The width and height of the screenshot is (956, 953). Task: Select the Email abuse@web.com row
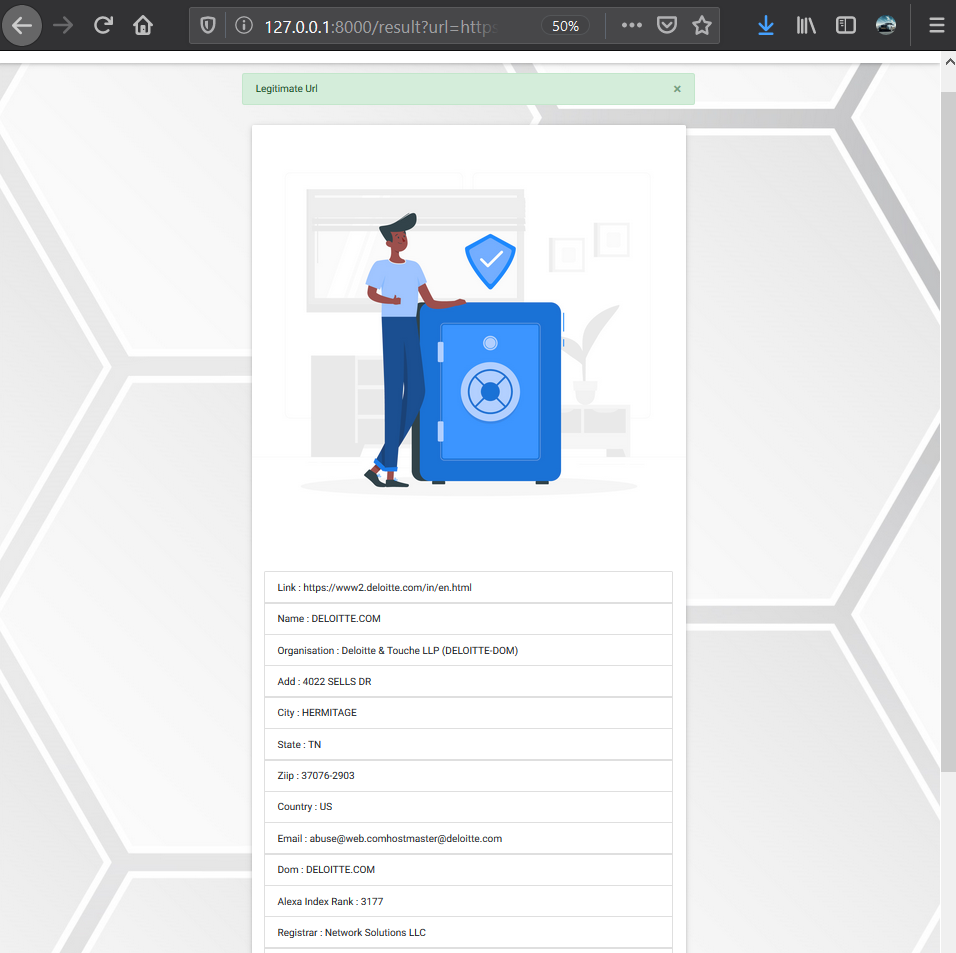tap(468, 838)
